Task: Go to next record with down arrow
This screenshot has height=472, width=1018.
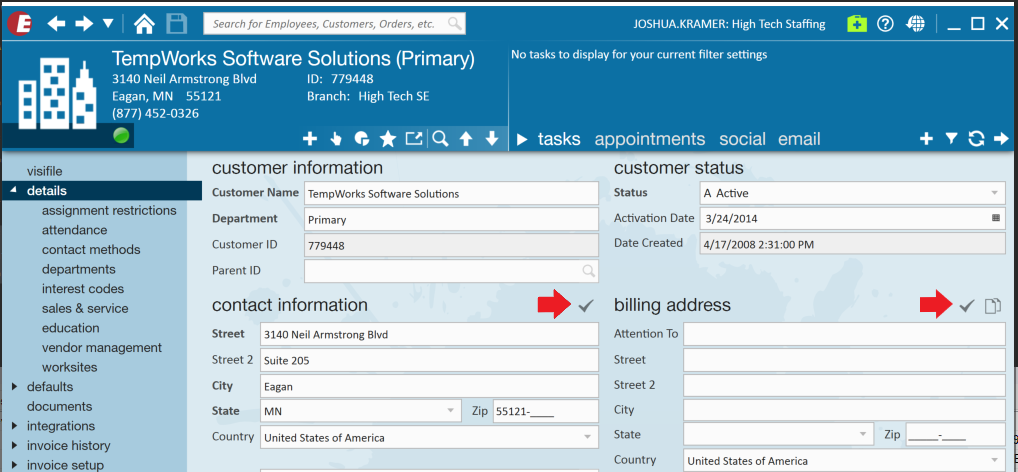Action: pyautogui.click(x=491, y=138)
